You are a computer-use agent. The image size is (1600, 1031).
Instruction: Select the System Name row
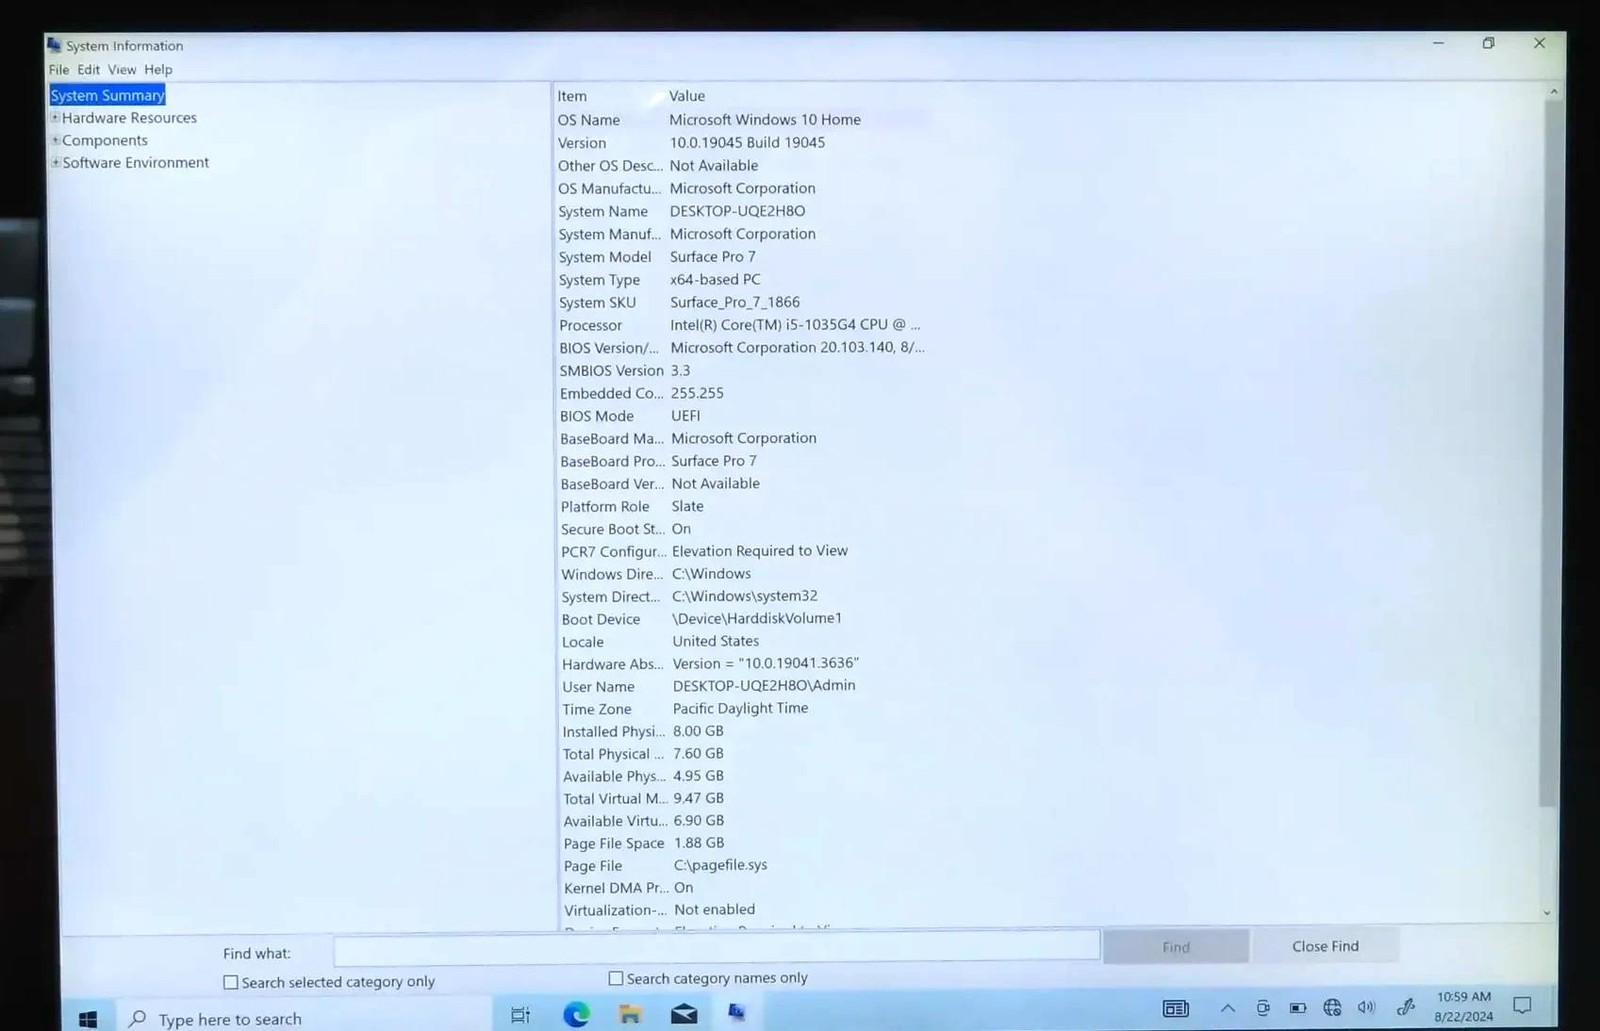click(x=682, y=211)
